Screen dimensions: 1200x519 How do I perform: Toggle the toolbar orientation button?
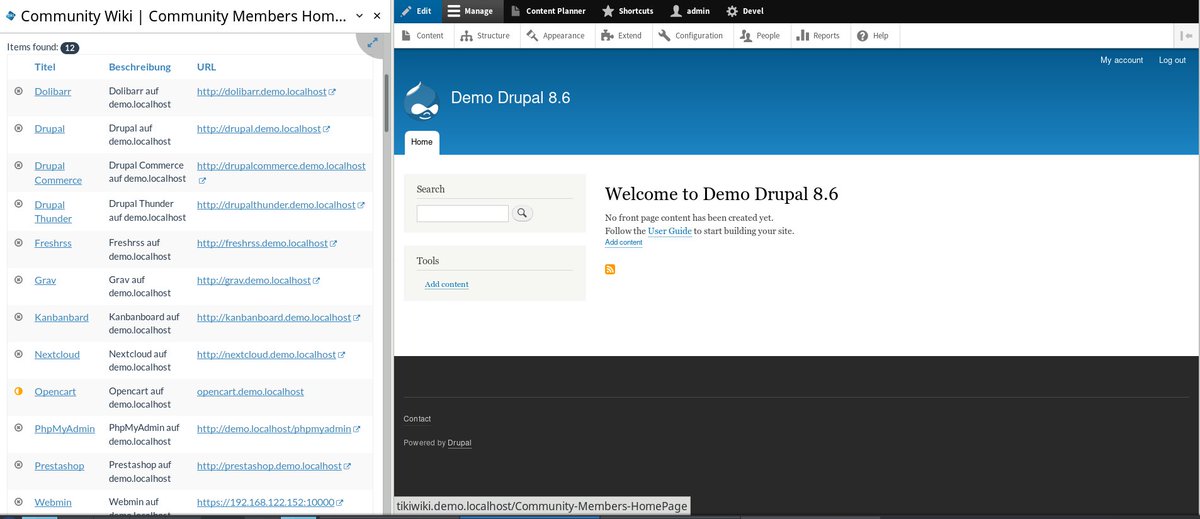pyautogui.click(x=1187, y=35)
